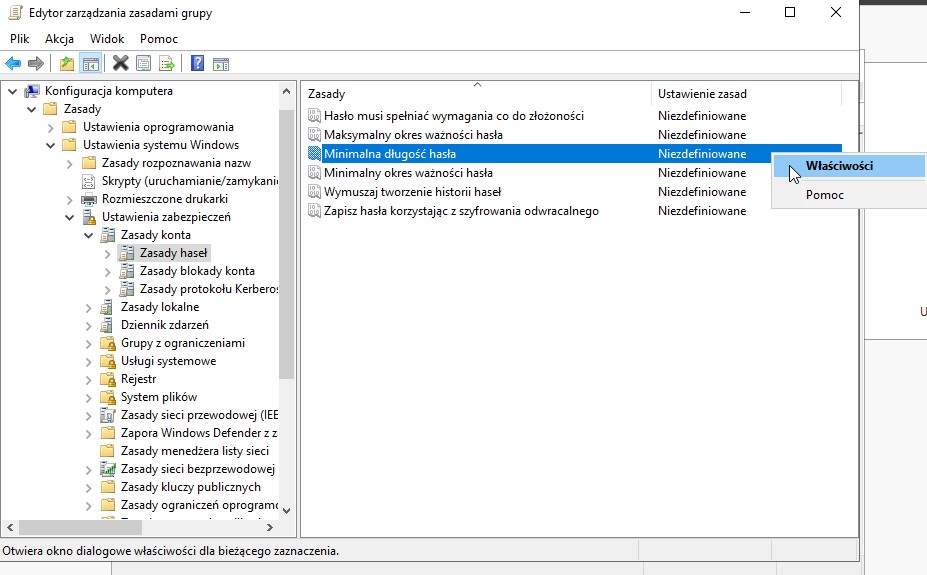This screenshot has height=575, width=927.
Task: Expand the Zasady lokalne tree node
Action: (x=89, y=307)
